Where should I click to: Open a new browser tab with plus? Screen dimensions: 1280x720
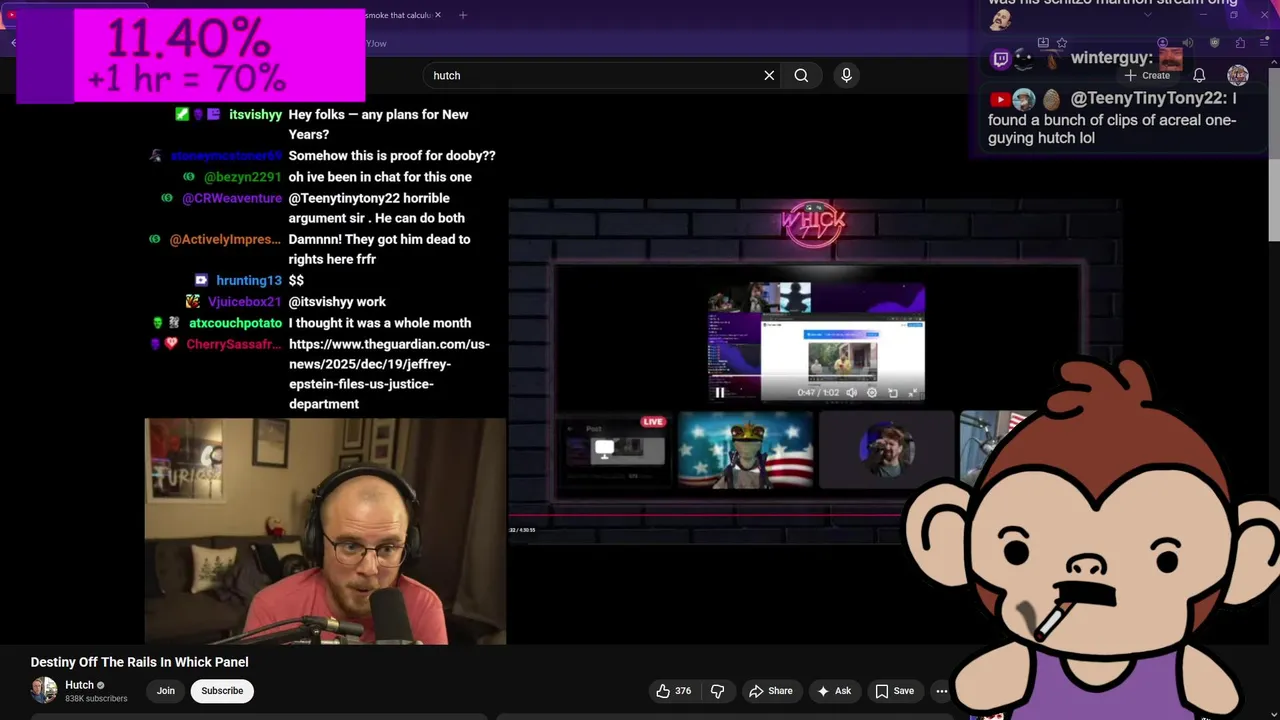coord(462,15)
